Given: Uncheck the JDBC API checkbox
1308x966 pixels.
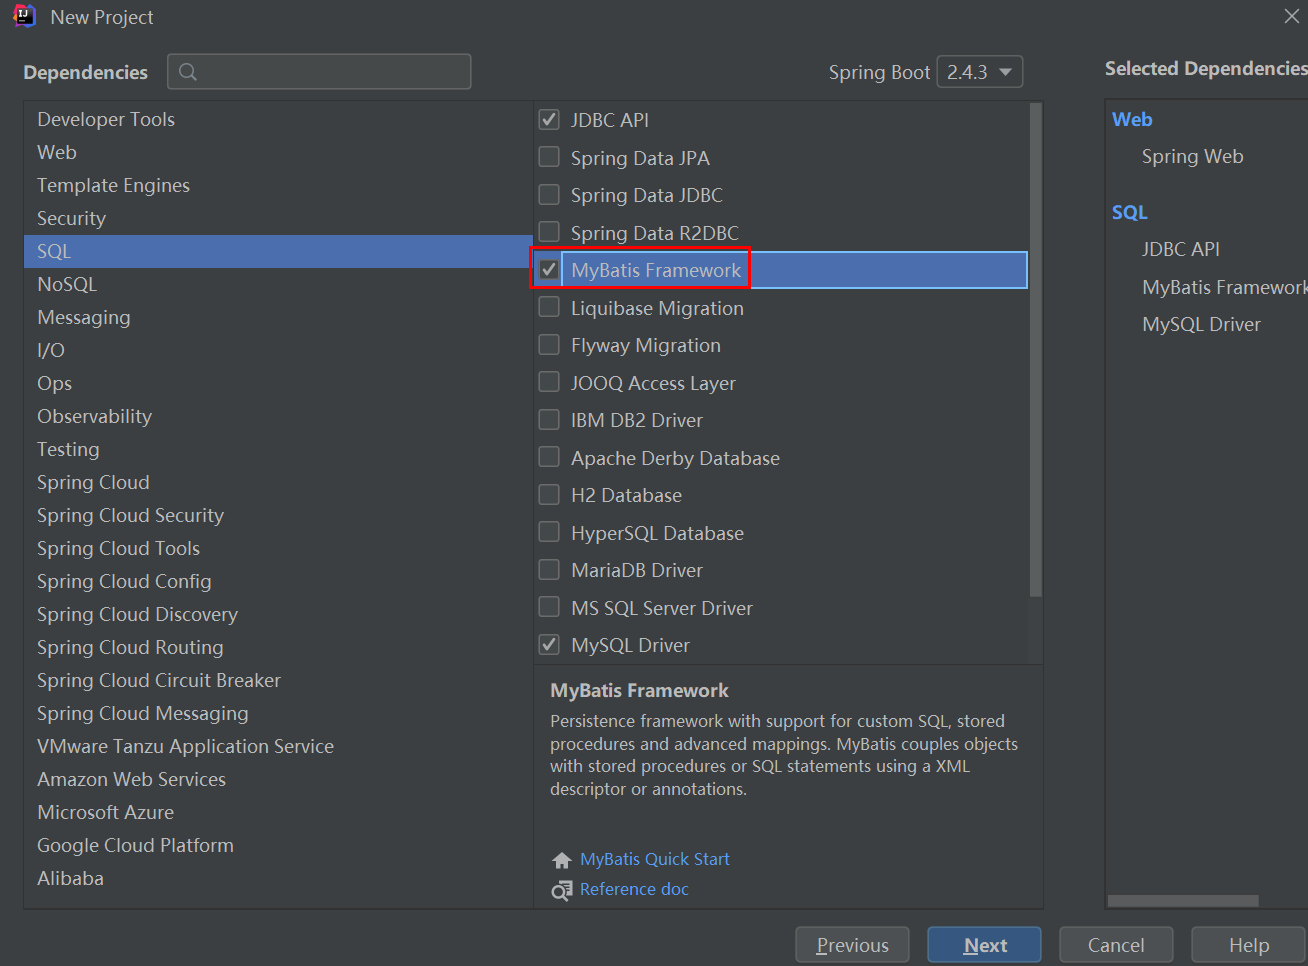Looking at the screenshot, I should pos(549,120).
